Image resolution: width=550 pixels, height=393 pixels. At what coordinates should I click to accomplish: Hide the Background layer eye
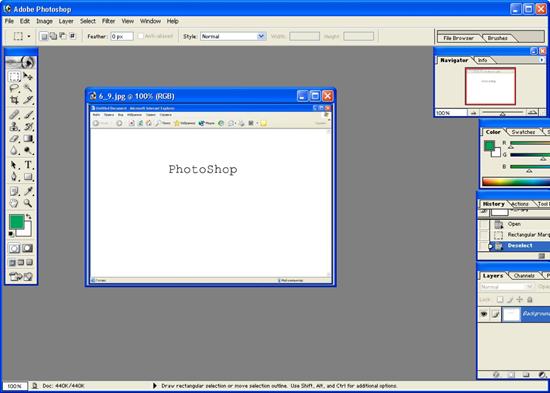[x=484, y=314]
